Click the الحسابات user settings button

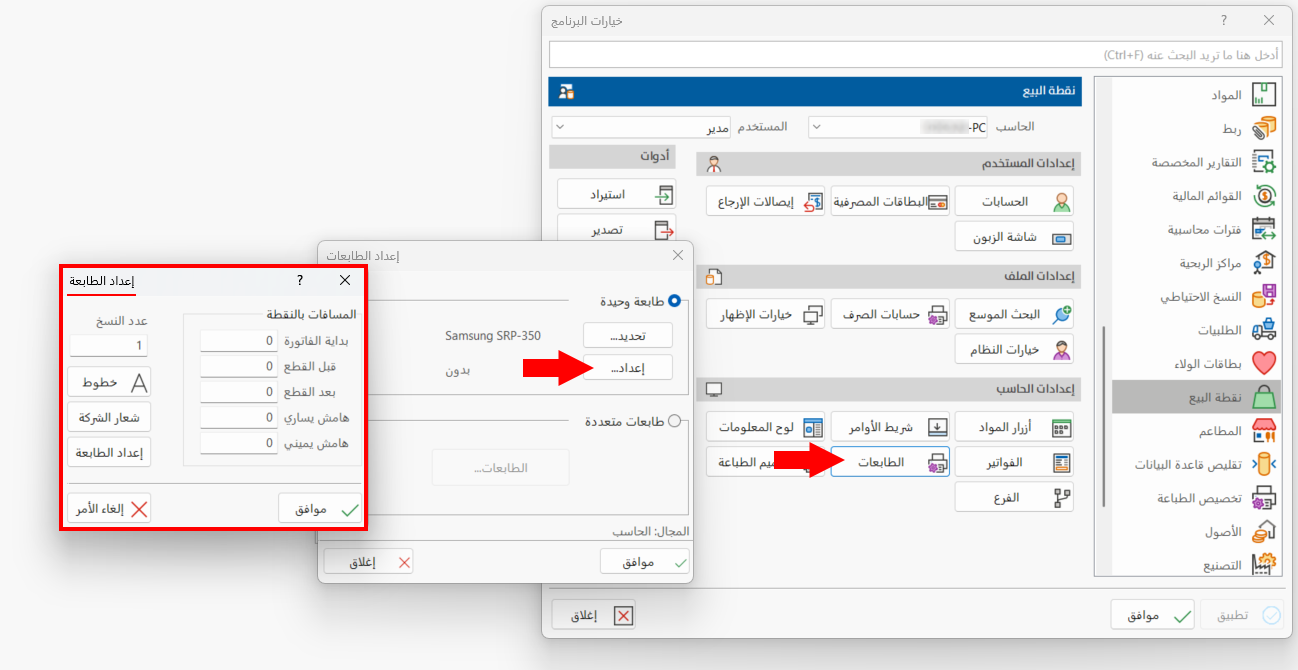click(x=1014, y=202)
